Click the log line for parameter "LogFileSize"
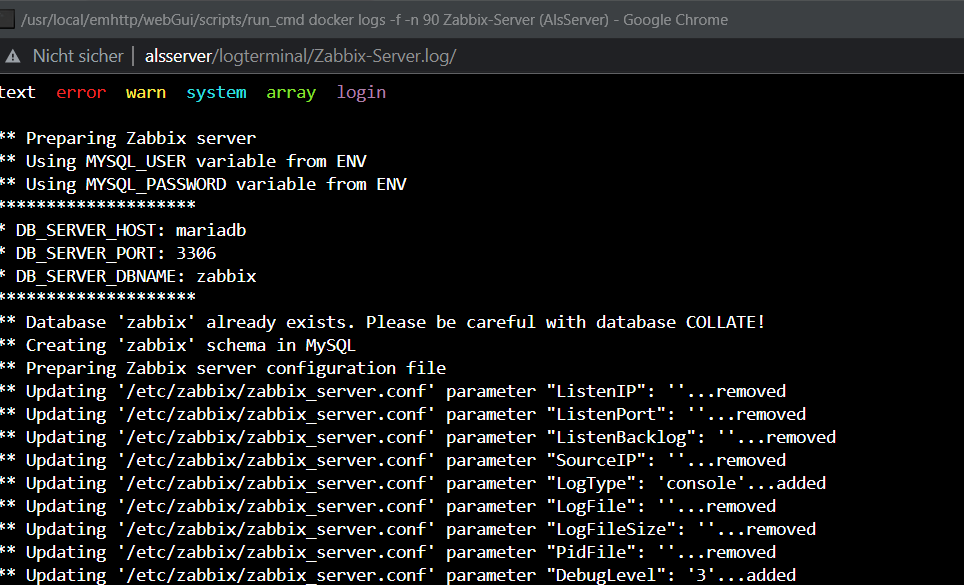Viewport: 964px width, 585px height. [x=408, y=530]
